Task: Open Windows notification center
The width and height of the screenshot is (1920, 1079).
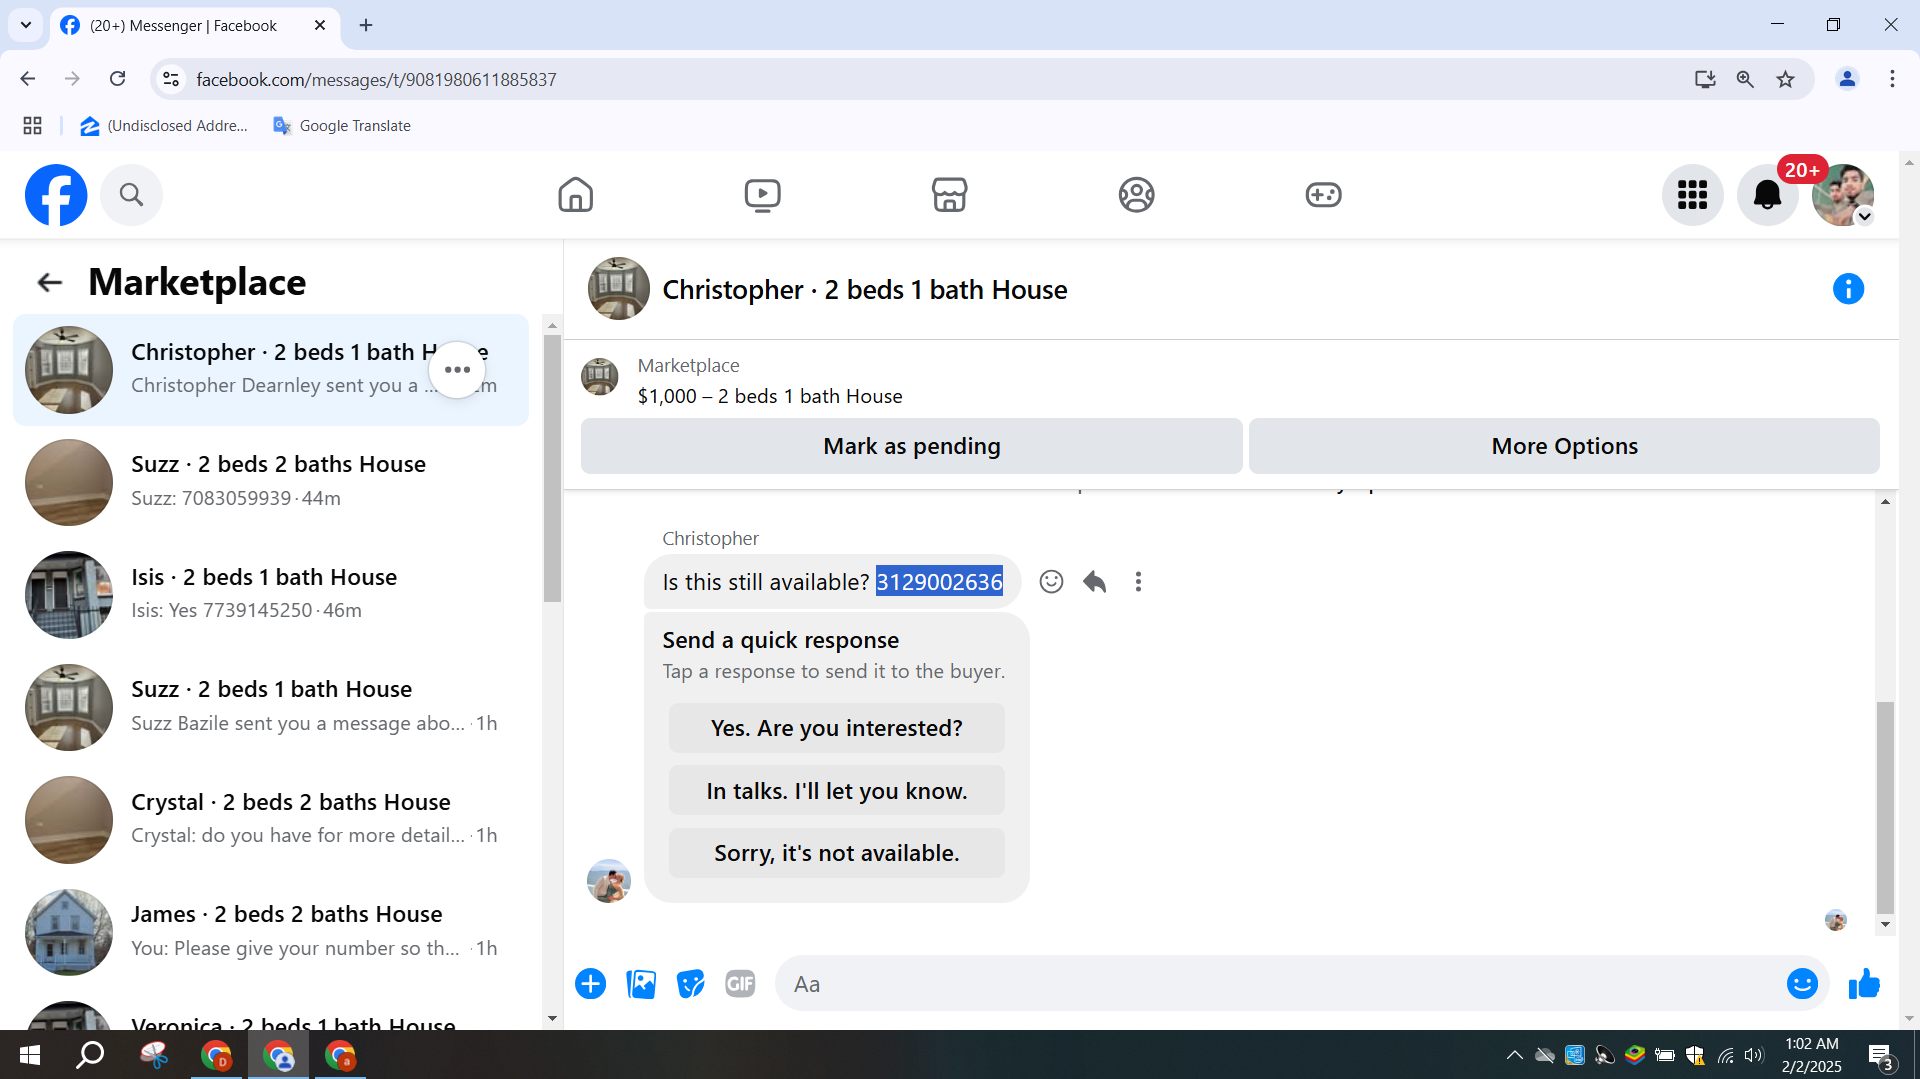Action: click(x=1880, y=1056)
